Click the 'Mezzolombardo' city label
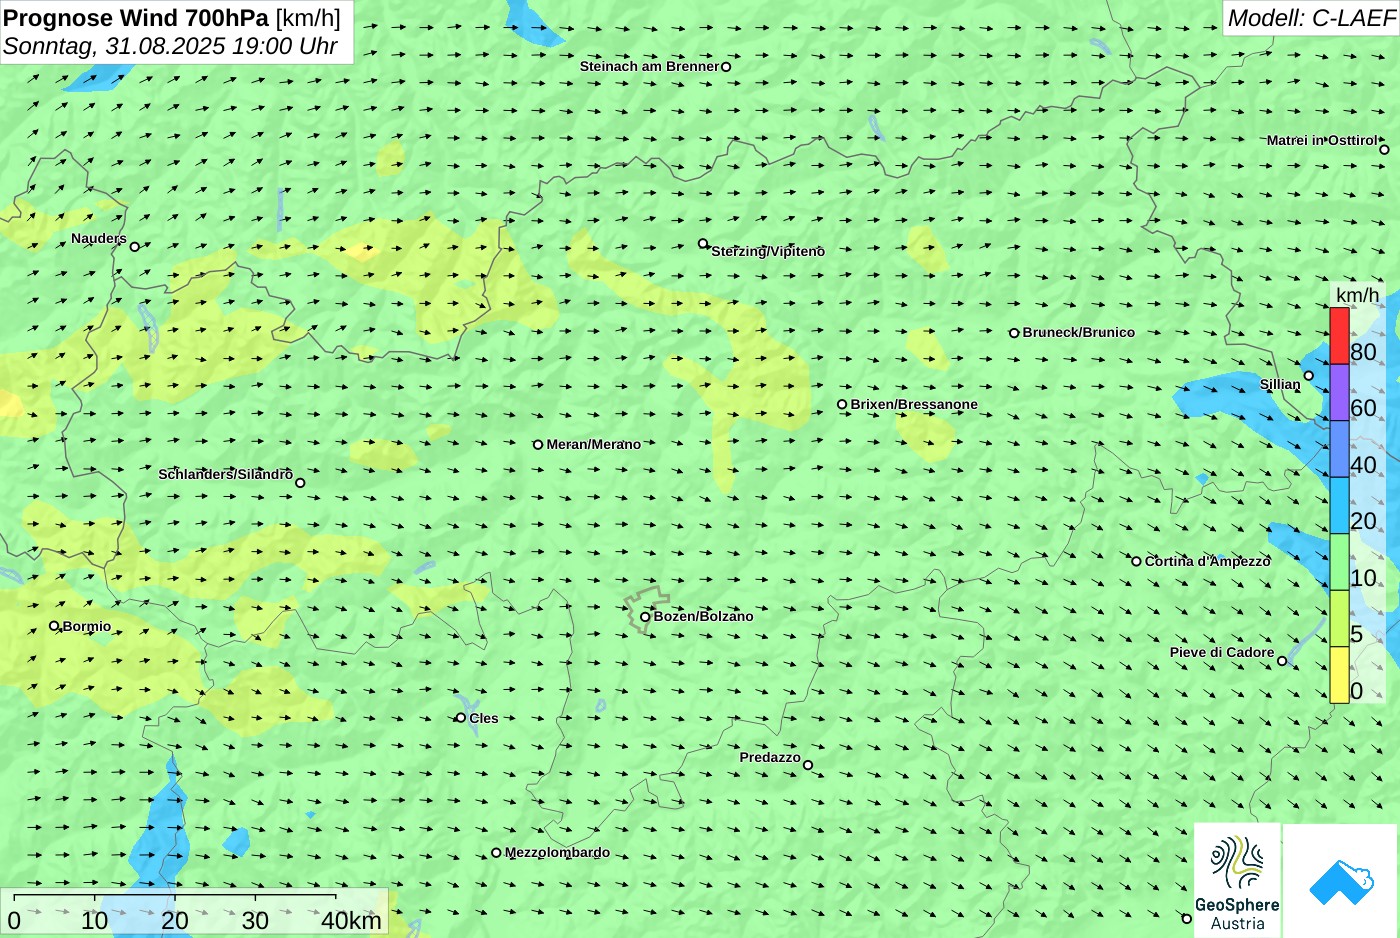This screenshot has width=1400, height=938. tap(557, 853)
